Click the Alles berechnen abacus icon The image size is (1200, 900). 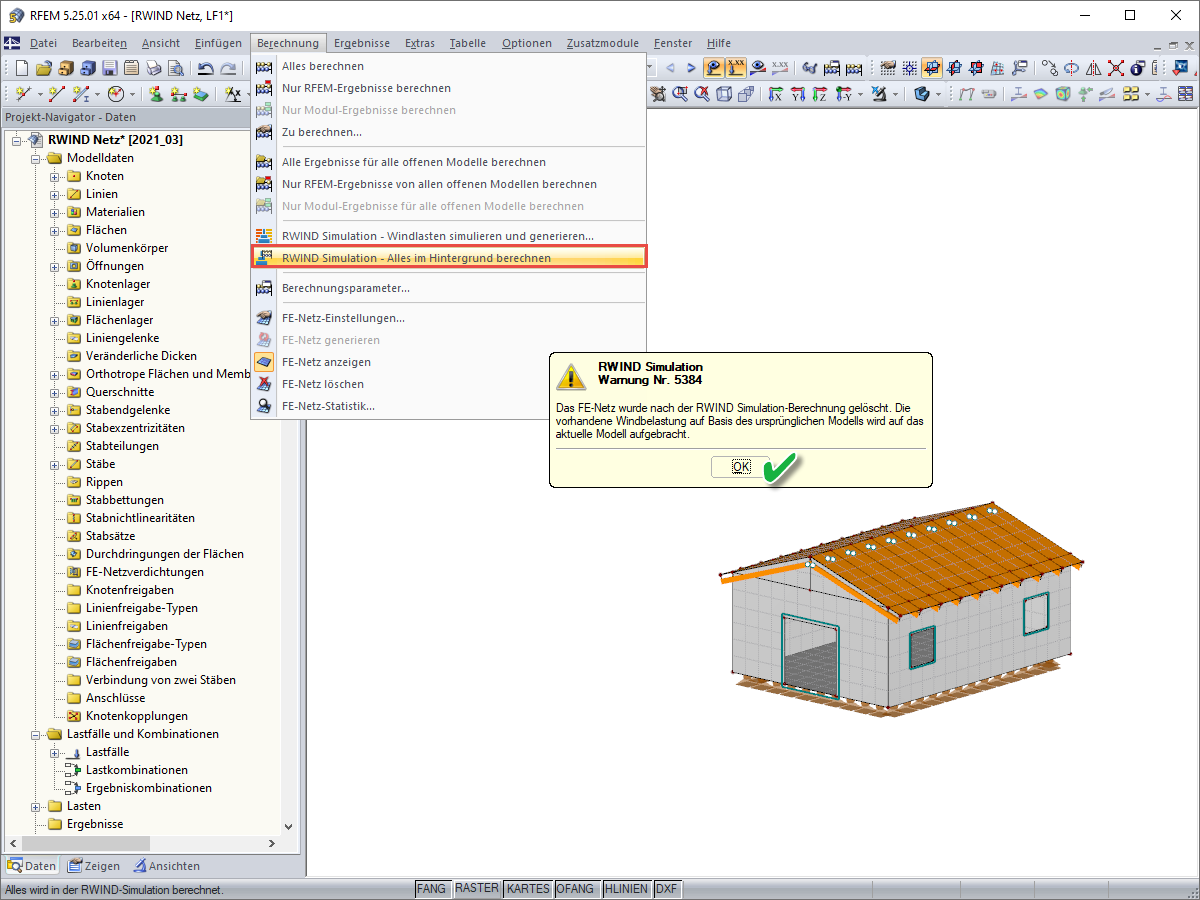coord(264,66)
